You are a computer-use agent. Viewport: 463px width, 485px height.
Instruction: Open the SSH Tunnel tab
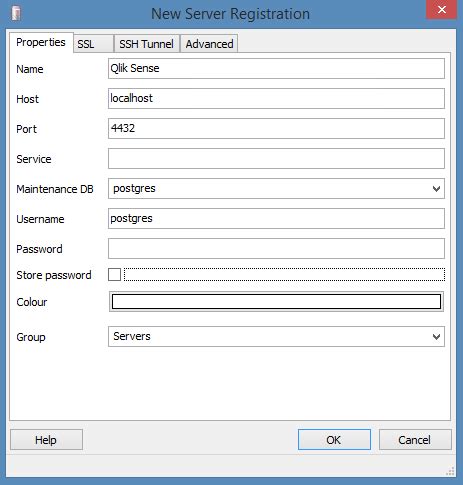[147, 44]
